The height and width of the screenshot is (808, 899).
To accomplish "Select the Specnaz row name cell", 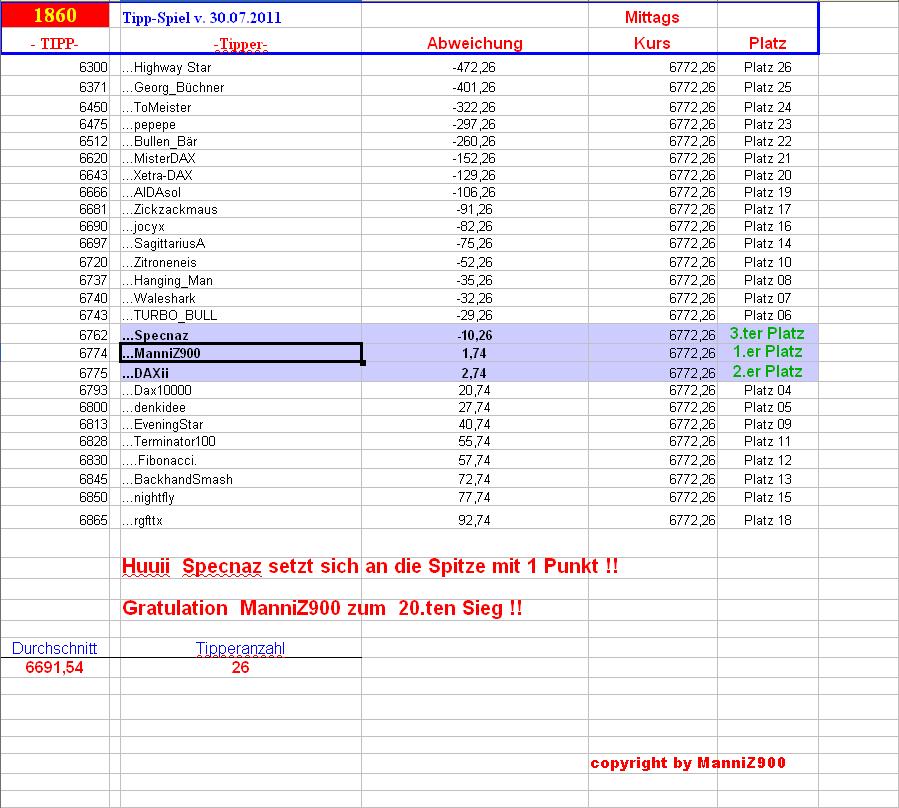I will (x=241, y=335).
